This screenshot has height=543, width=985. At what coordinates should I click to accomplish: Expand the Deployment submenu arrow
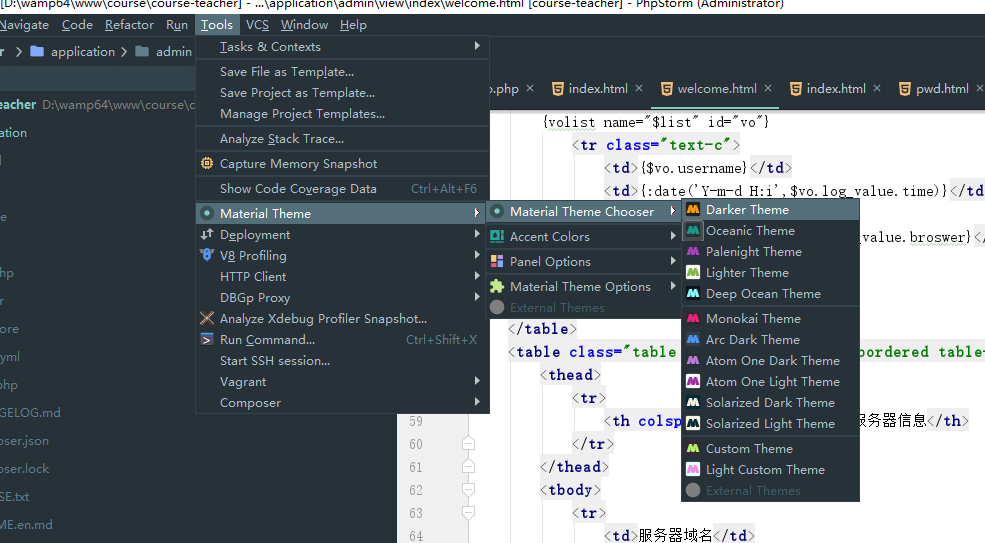(477, 234)
